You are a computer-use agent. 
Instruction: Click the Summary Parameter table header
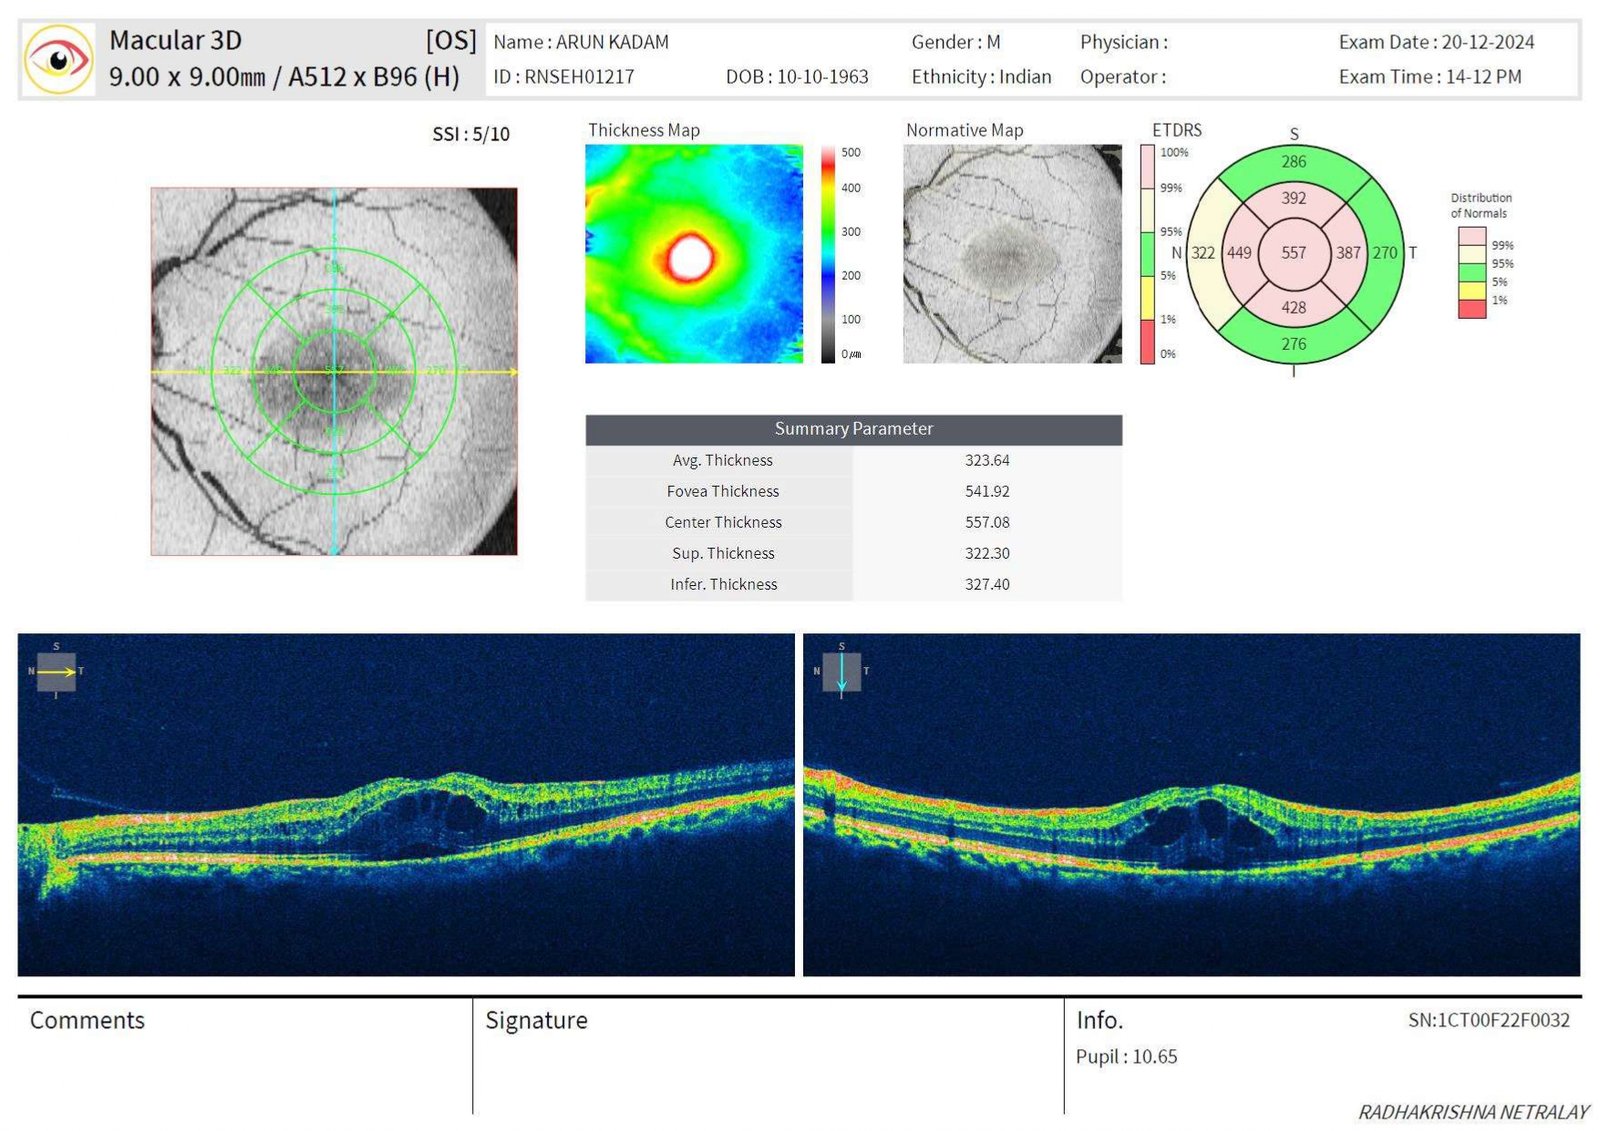pos(853,429)
